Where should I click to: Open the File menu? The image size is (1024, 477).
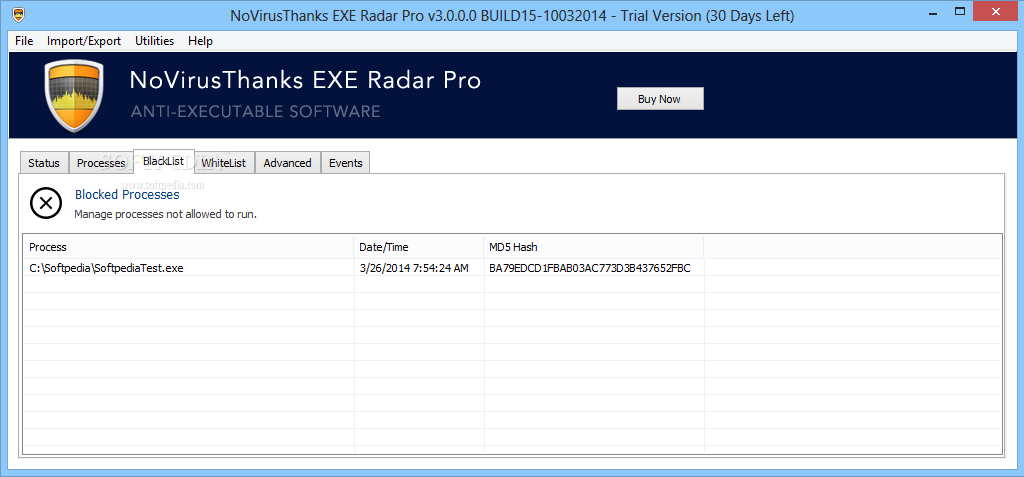tap(24, 41)
